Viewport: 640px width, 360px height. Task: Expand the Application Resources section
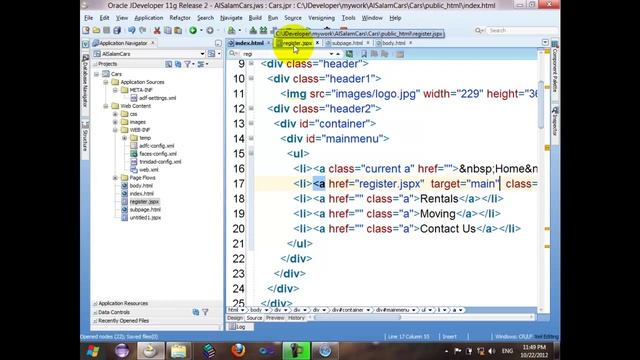pos(95,304)
